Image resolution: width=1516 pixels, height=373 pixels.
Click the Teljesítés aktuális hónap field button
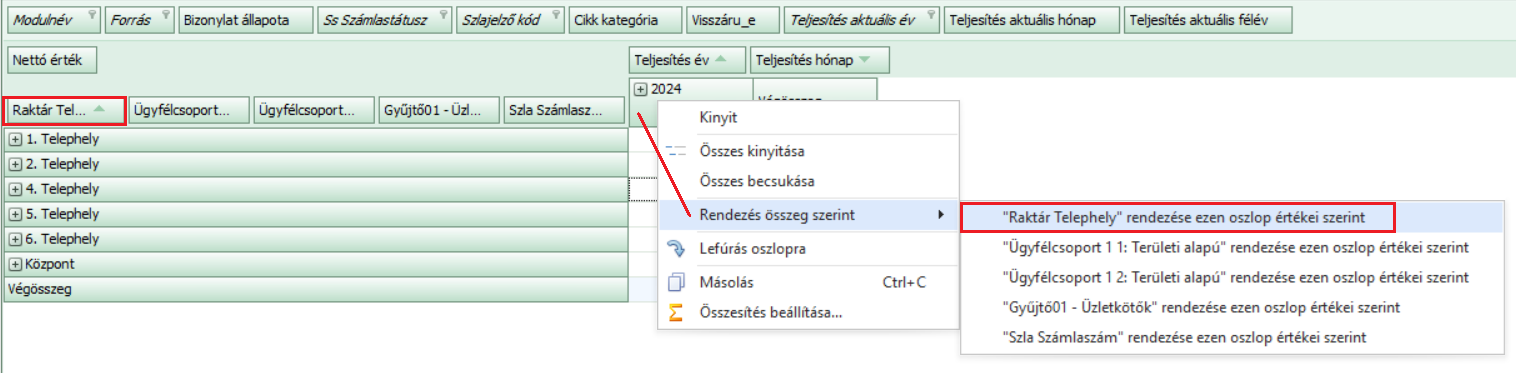(x=1032, y=20)
